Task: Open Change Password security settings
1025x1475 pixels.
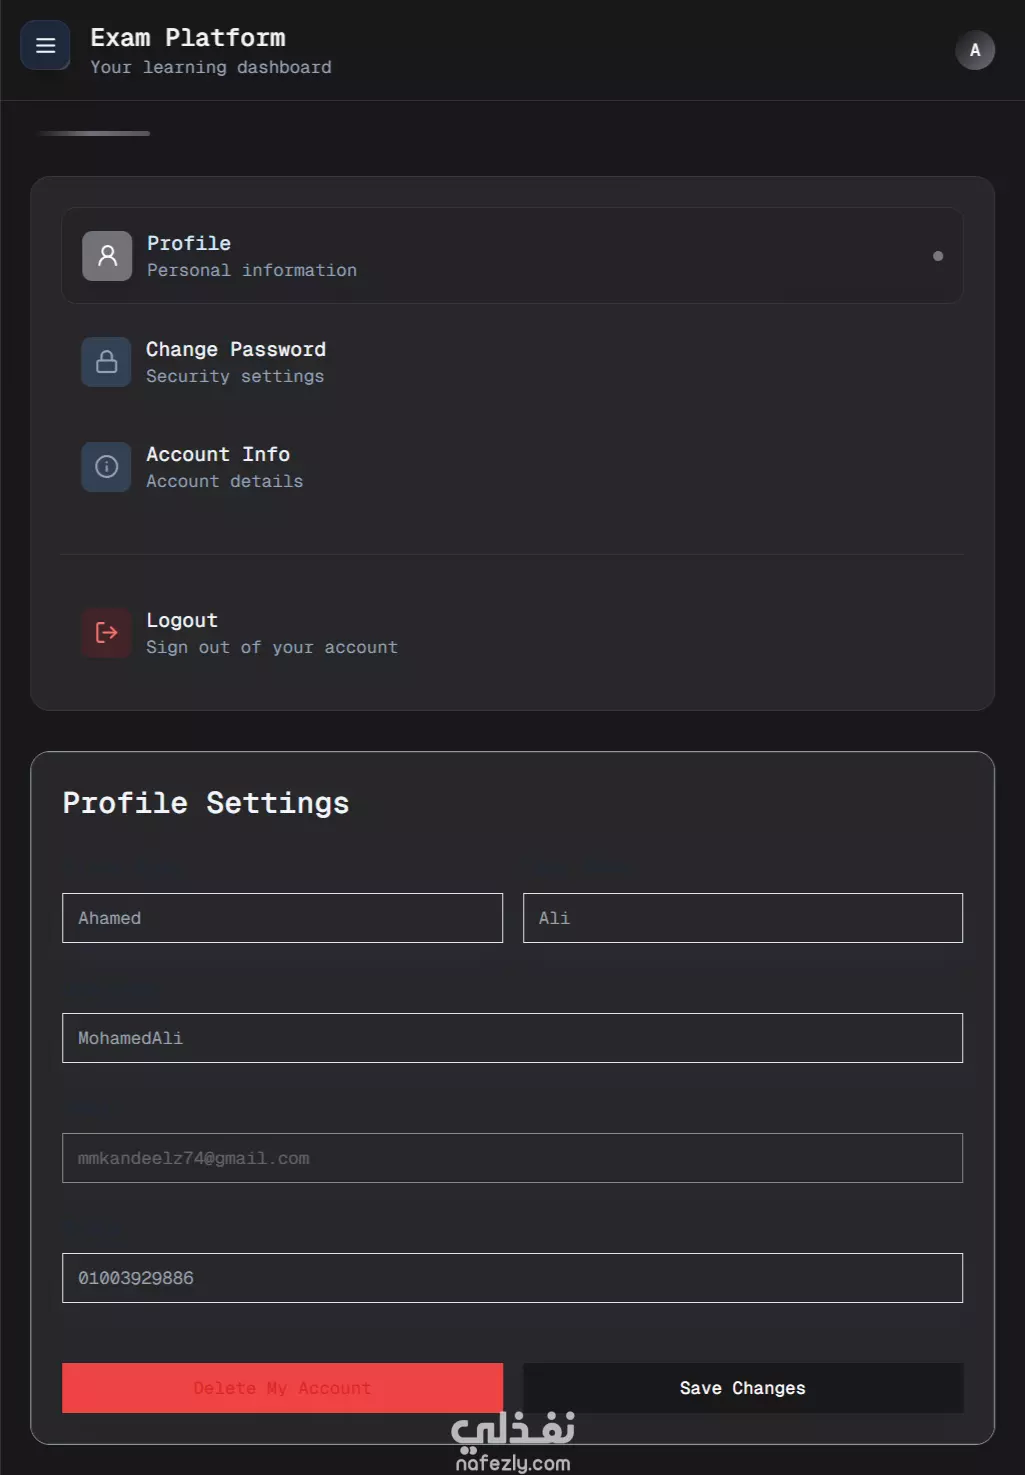Action: [x=236, y=362]
